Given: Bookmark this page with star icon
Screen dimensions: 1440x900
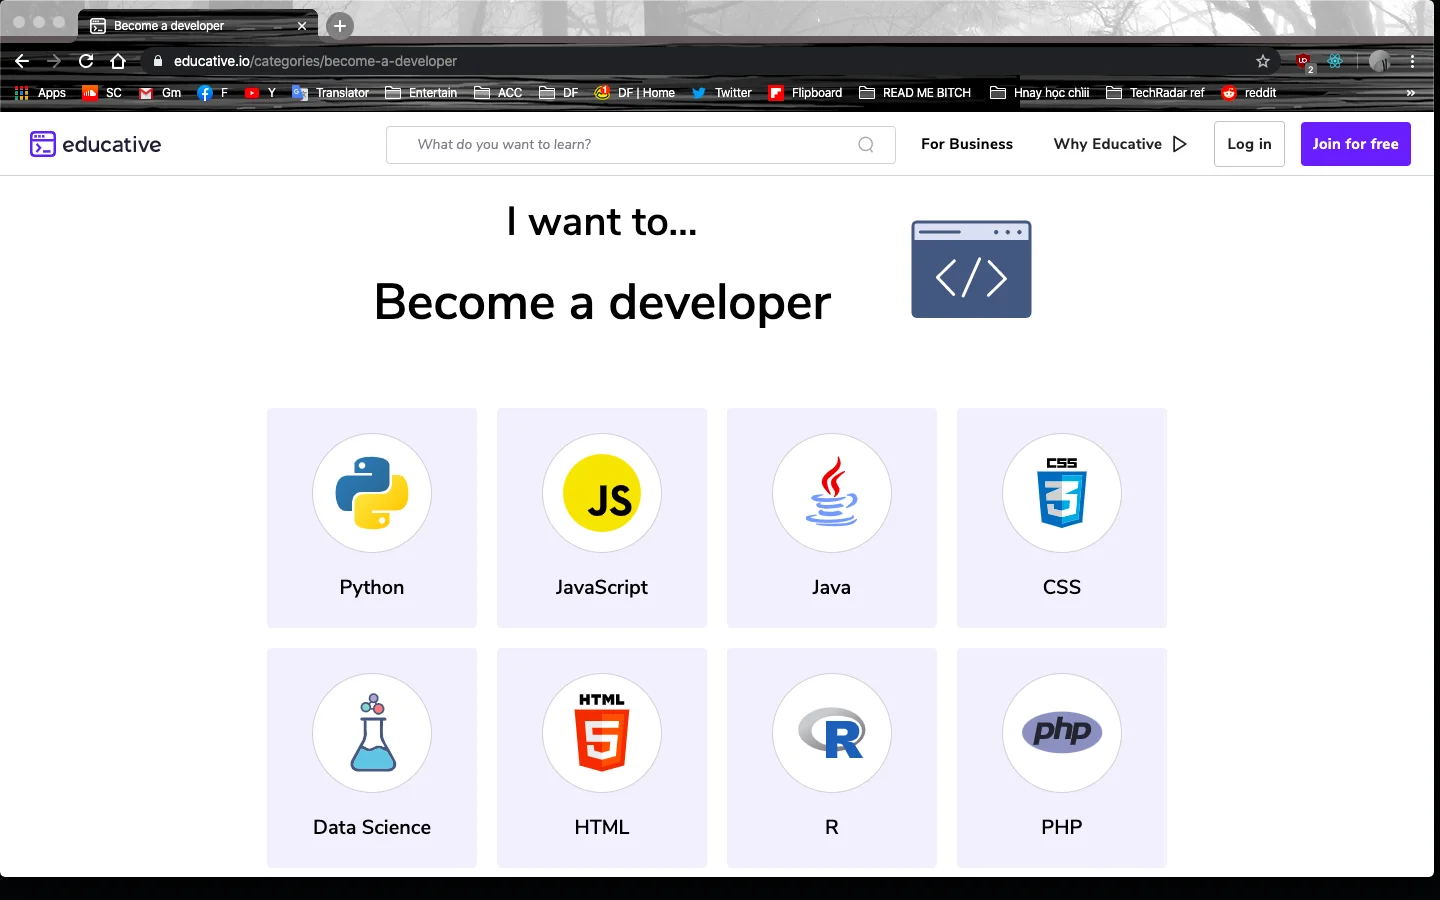Looking at the screenshot, I should [x=1263, y=61].
